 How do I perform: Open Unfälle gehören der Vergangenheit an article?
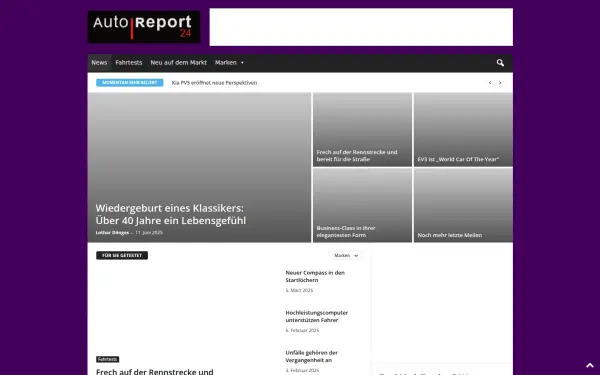pos(311,356)
